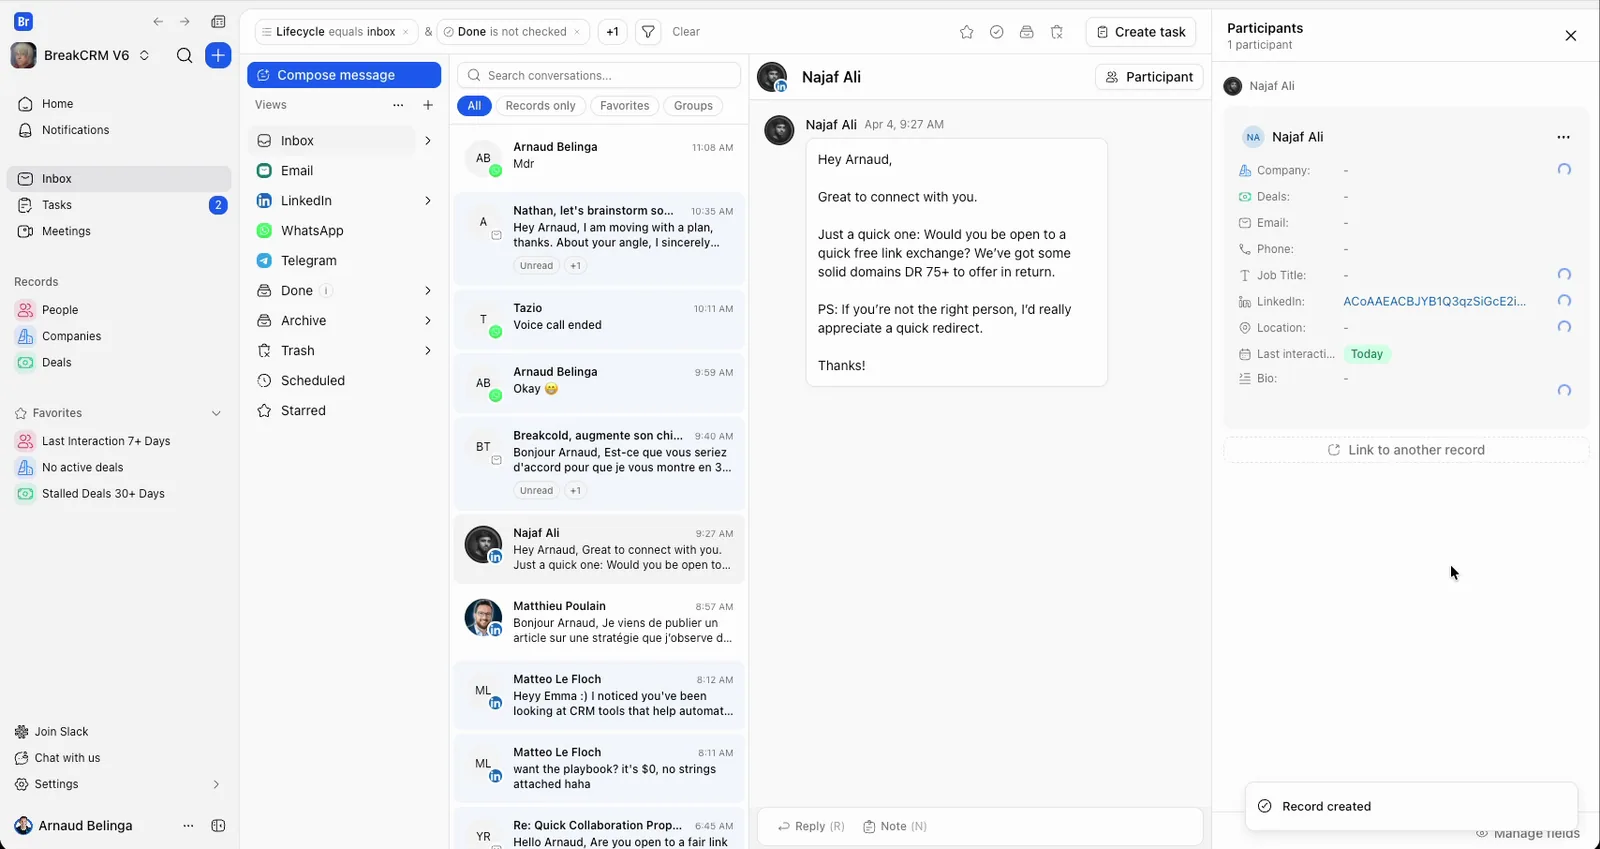This screenshot has width=1600, height=849.
Task: Click the star favorite icon in top toolbar
Action: click(x=966, y=32)
